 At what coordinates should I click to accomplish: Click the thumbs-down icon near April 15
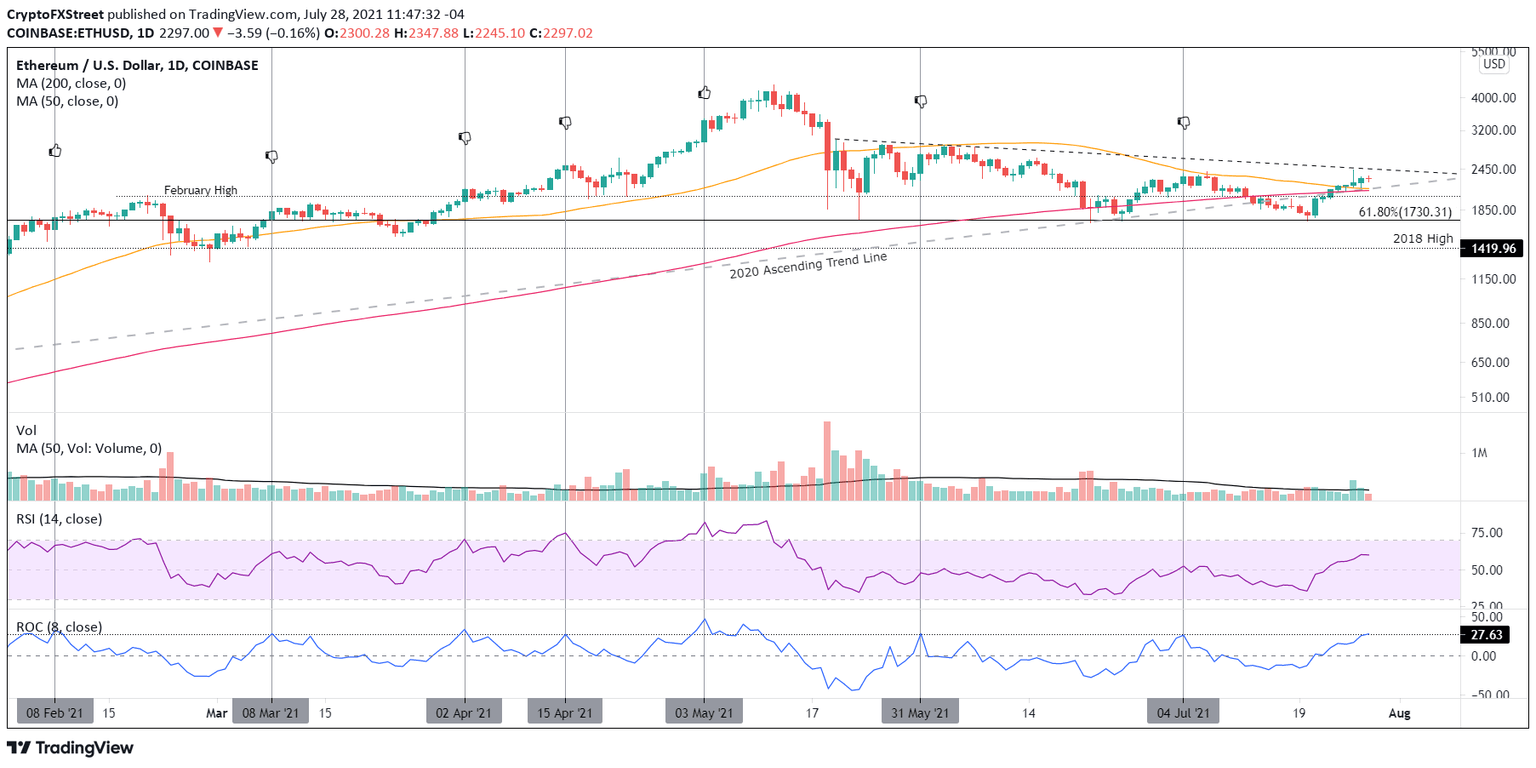565,122
